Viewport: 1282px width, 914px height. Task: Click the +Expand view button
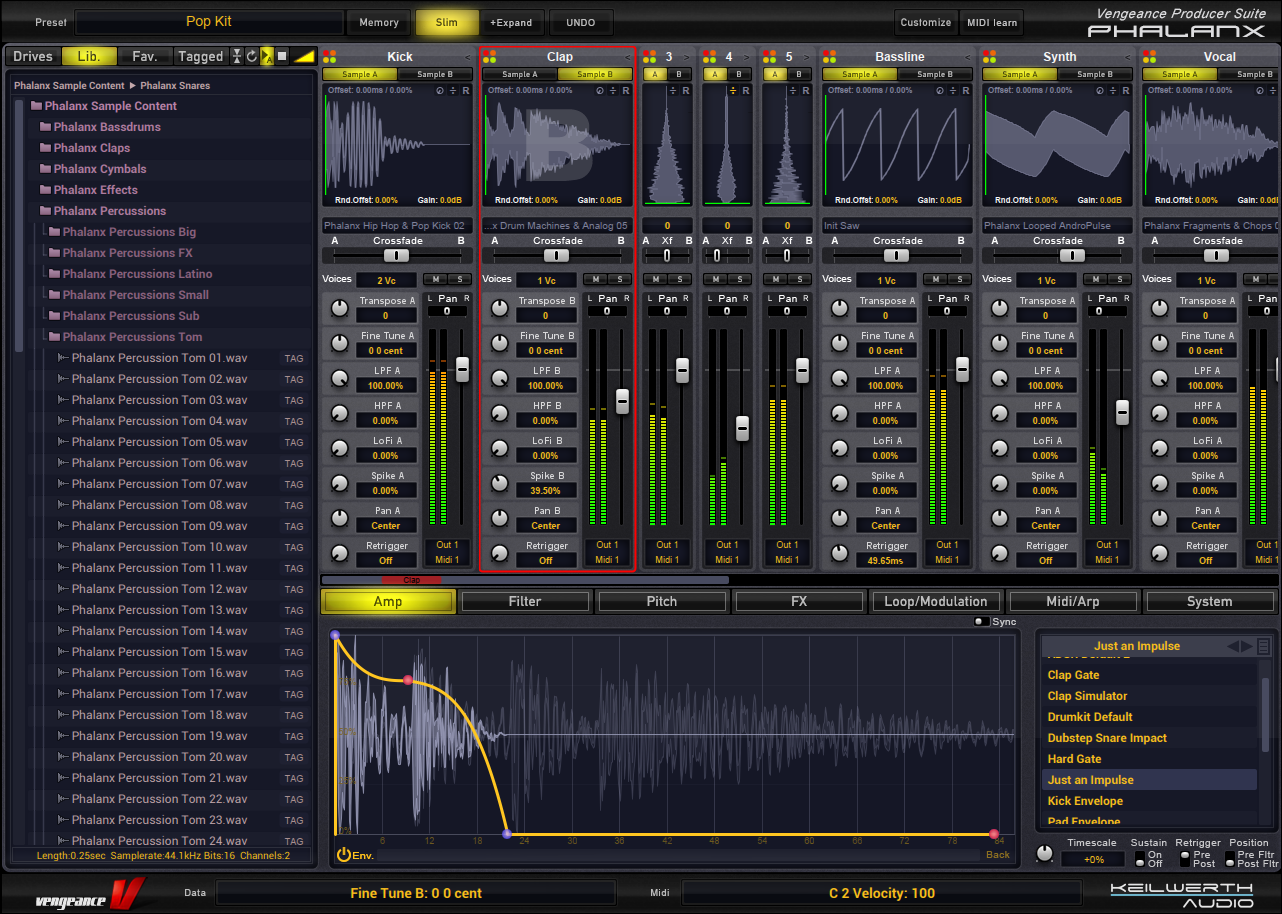511,22
